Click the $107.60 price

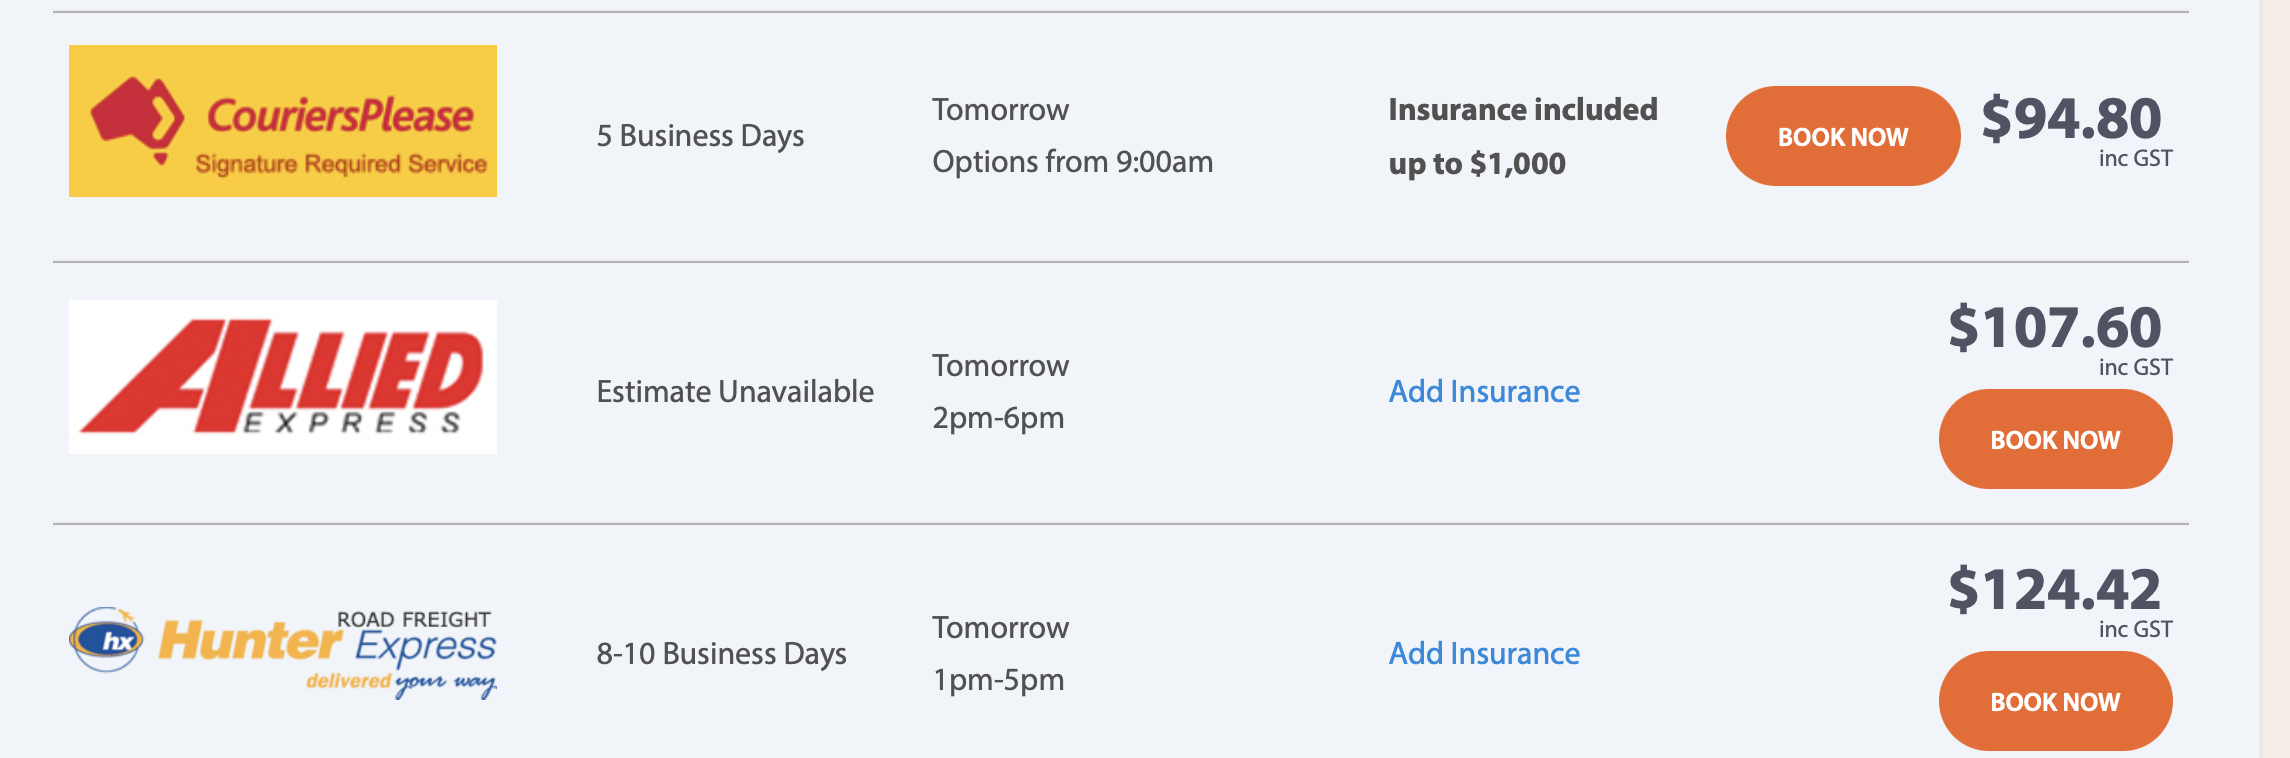tap(2054, 328)
